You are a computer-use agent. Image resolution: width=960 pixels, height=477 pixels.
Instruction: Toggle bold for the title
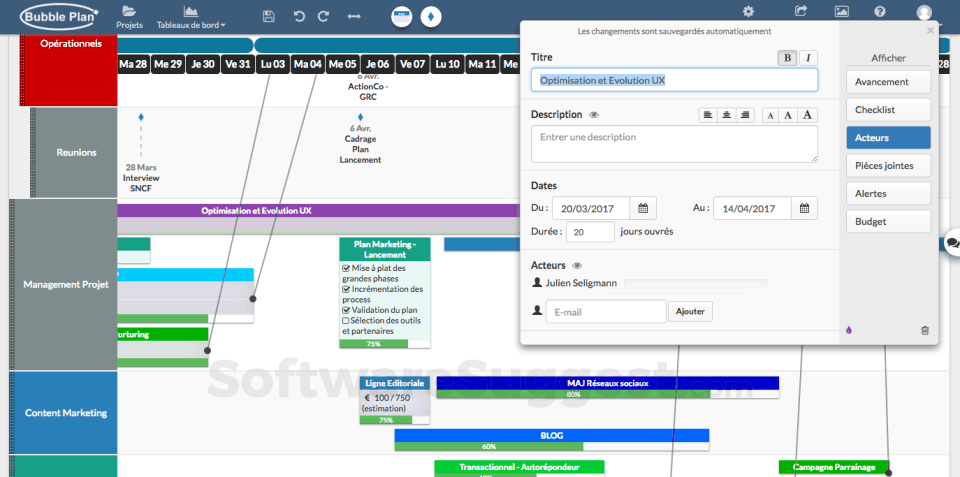(788, 58)
